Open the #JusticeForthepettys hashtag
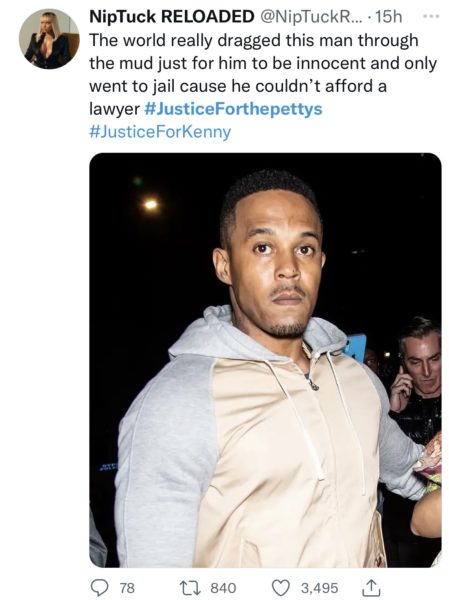 [233, 109]
